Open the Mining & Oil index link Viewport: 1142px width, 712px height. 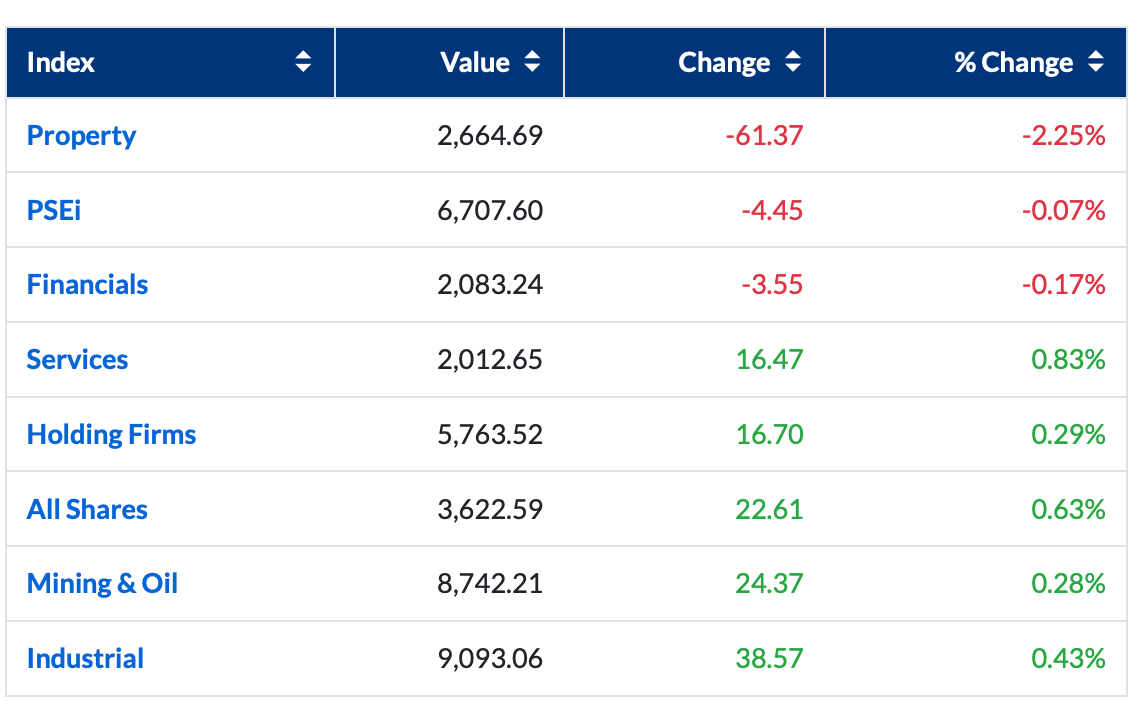tap(102, 584)
